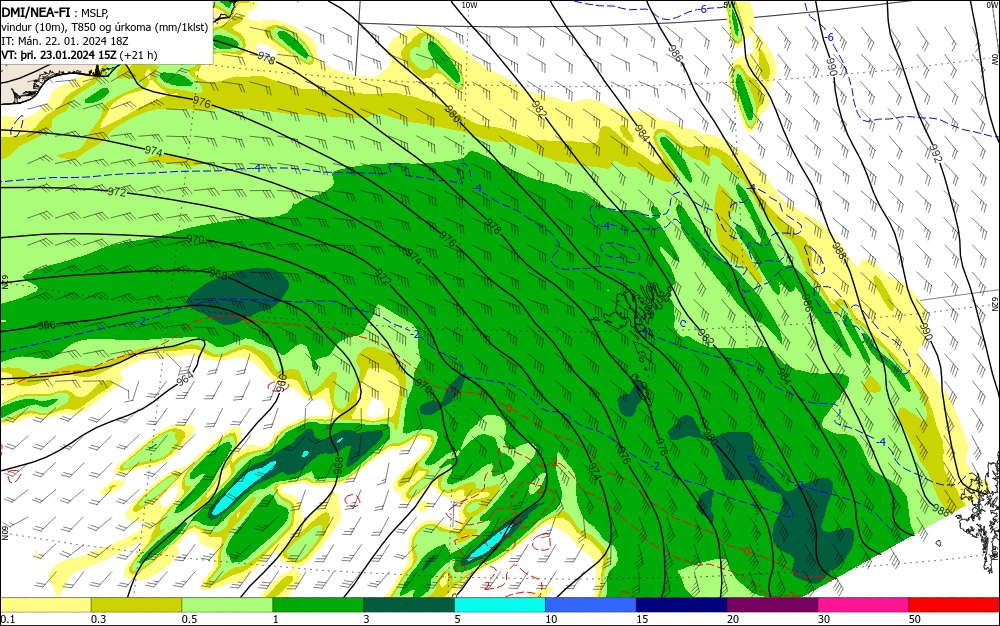
Task: Click the legend value "20"
Action: pos(733,619)
